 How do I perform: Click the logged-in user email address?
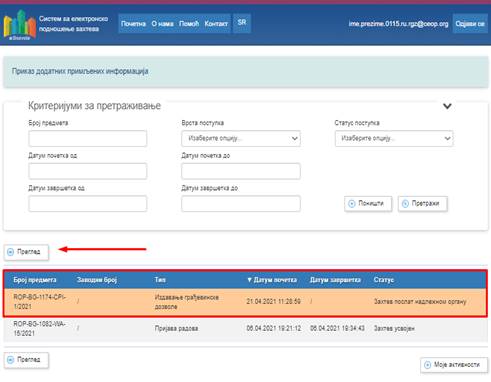(398, 24)
